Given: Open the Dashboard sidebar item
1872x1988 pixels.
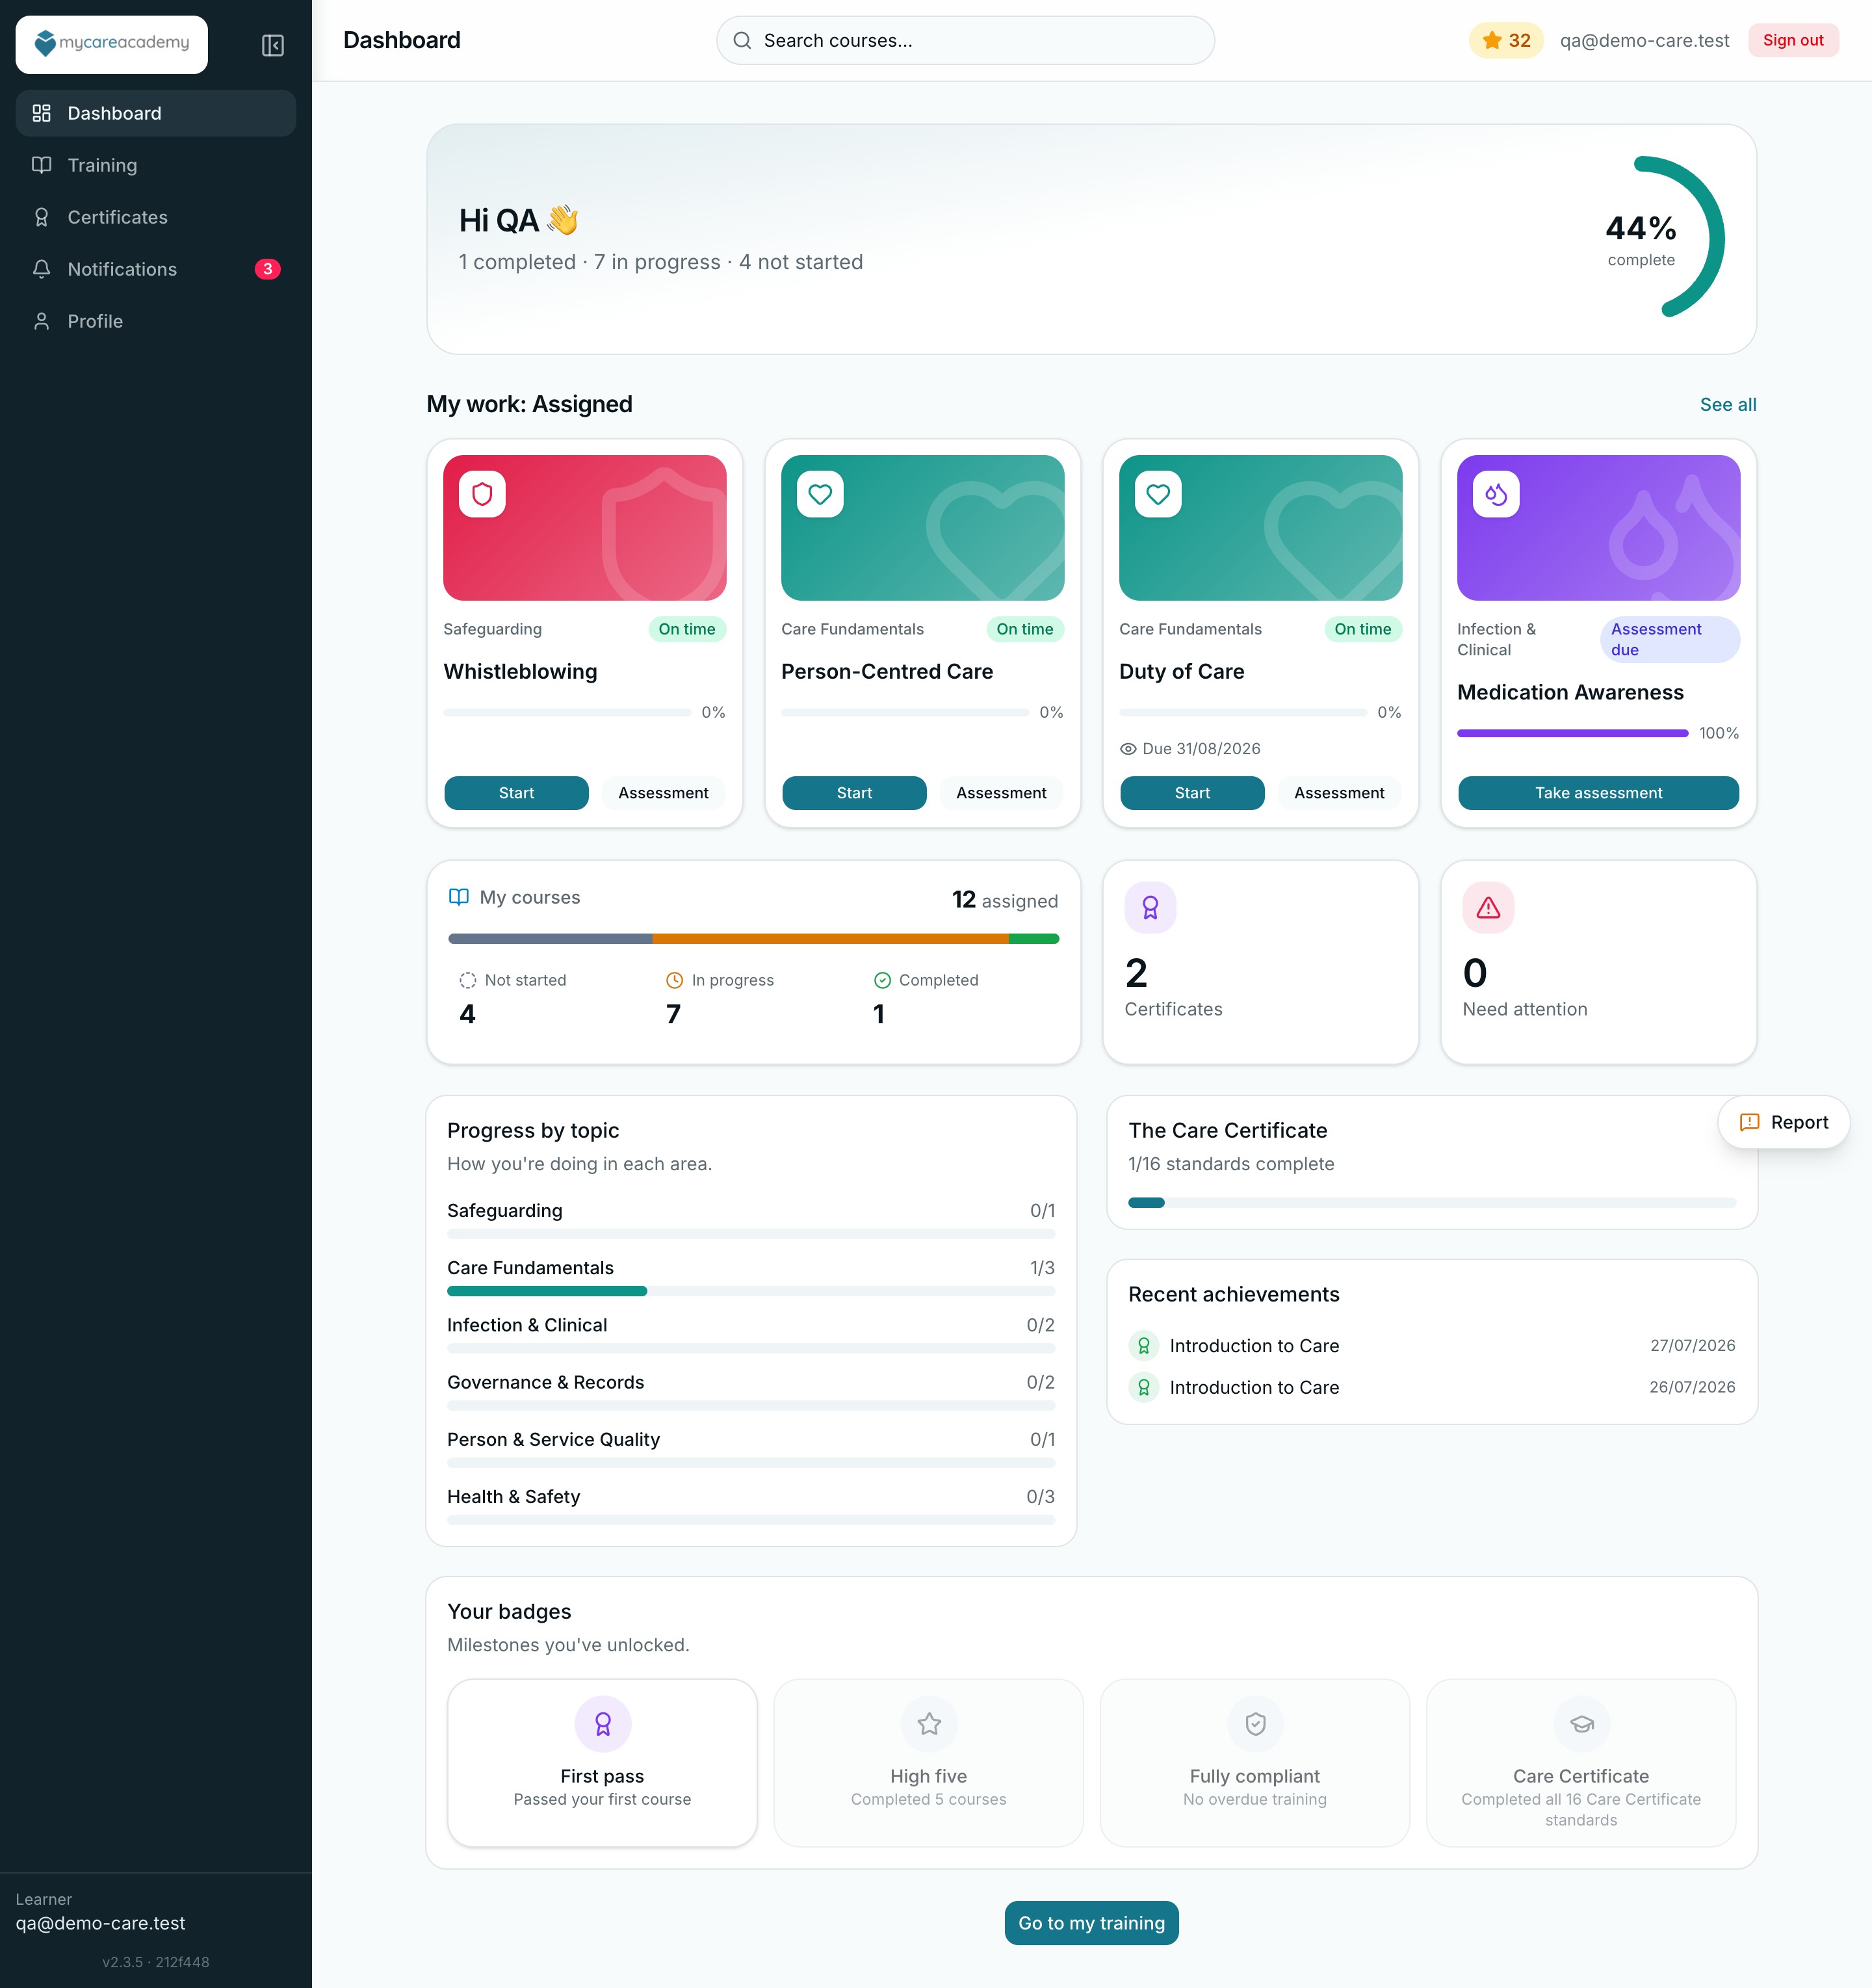Looking at the screenshot, I should click(156, 113).
